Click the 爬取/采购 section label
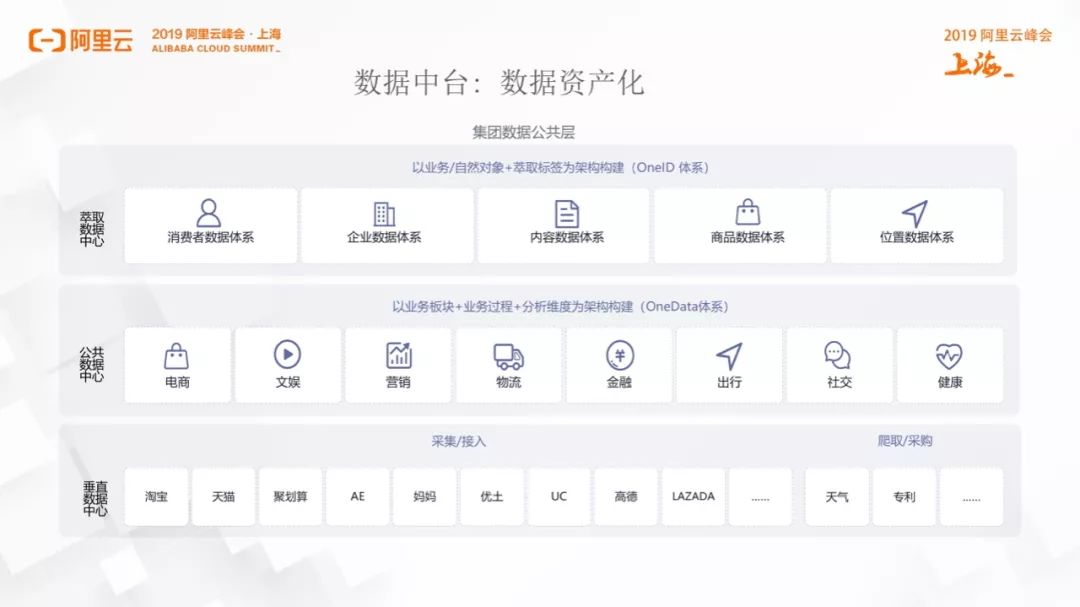Image resolution: width=1080 pixels, height=607 pixels. (904, 441)
